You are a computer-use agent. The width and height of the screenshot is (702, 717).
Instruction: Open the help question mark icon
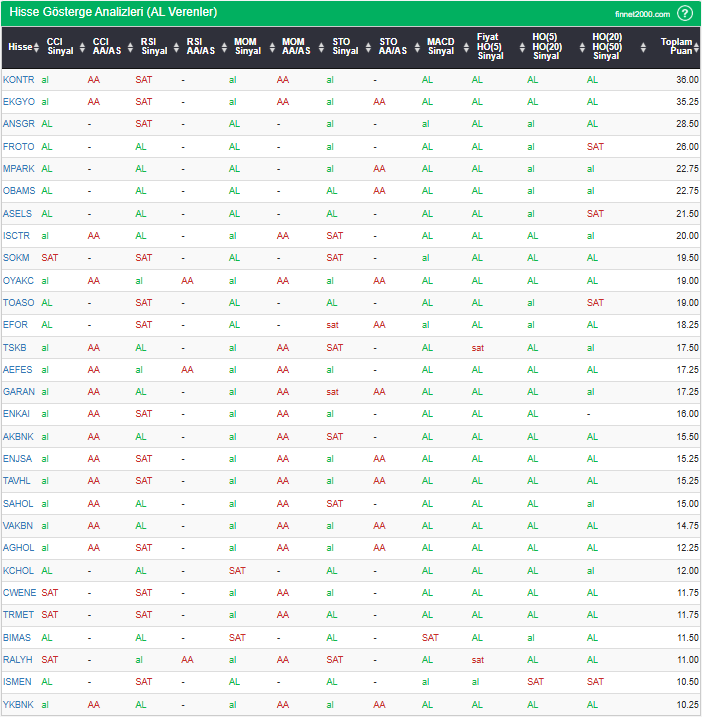pos(684,13)
